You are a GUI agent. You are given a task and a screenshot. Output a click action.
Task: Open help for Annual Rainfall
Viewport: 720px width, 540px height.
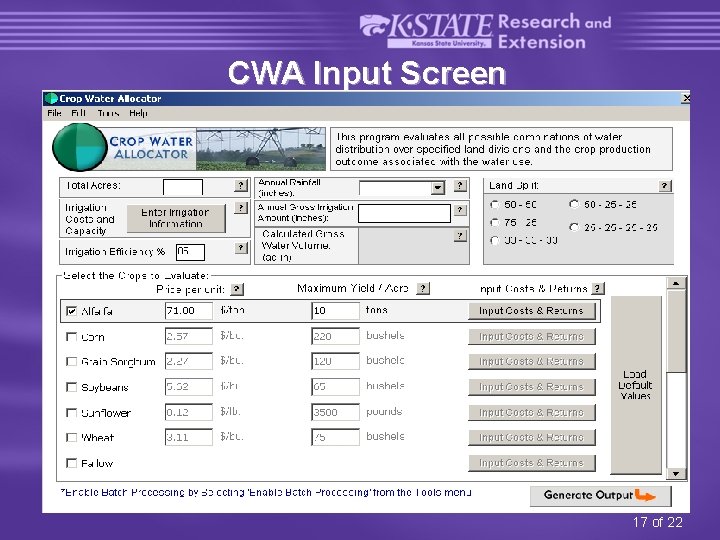coord(460,186)
